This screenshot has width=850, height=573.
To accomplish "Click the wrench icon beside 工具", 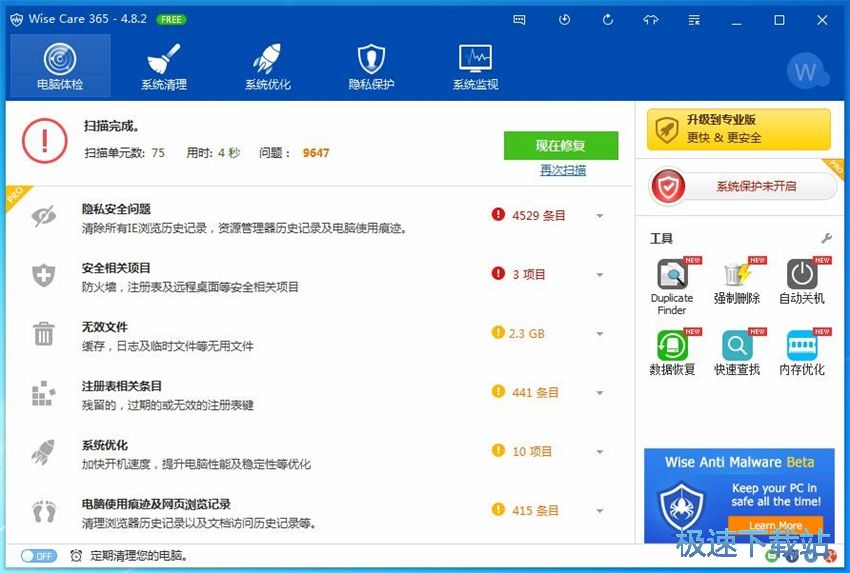I will click(827, 238).
